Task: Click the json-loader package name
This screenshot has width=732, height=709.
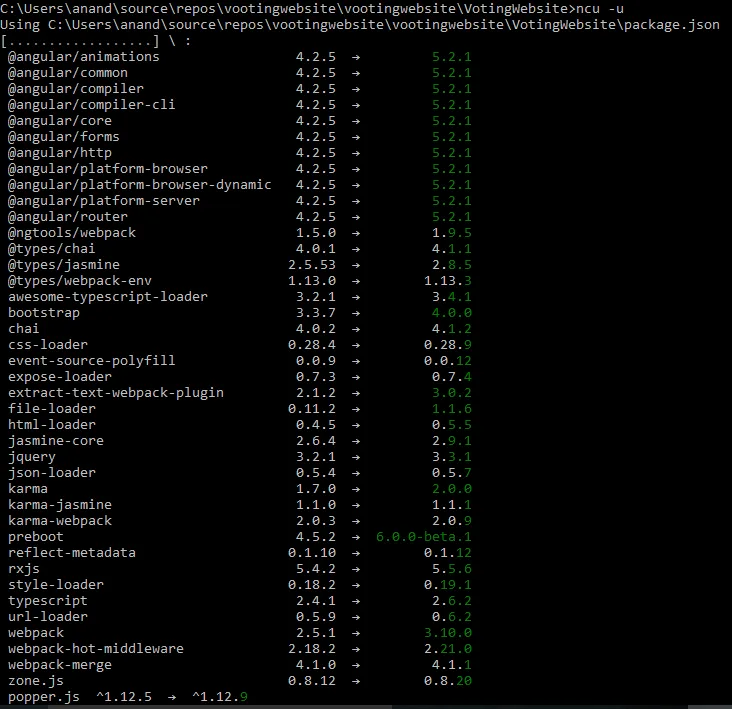Action: point(52,473)
